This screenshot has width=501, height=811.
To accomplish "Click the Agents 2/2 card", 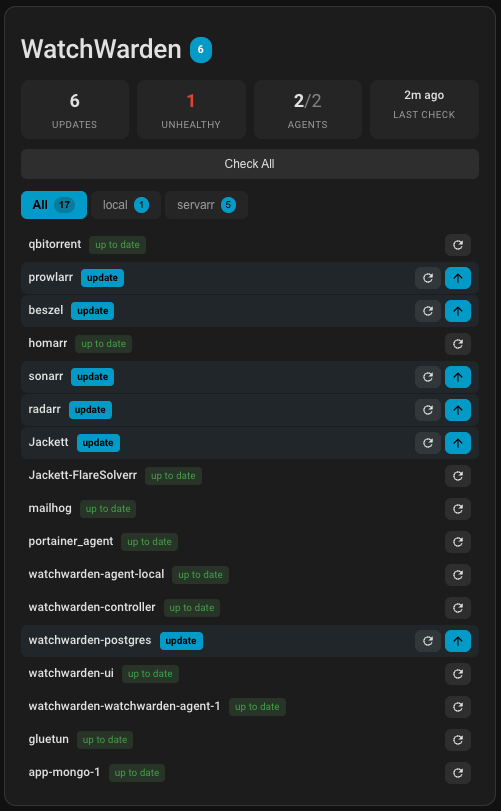I will coord(308,110).
